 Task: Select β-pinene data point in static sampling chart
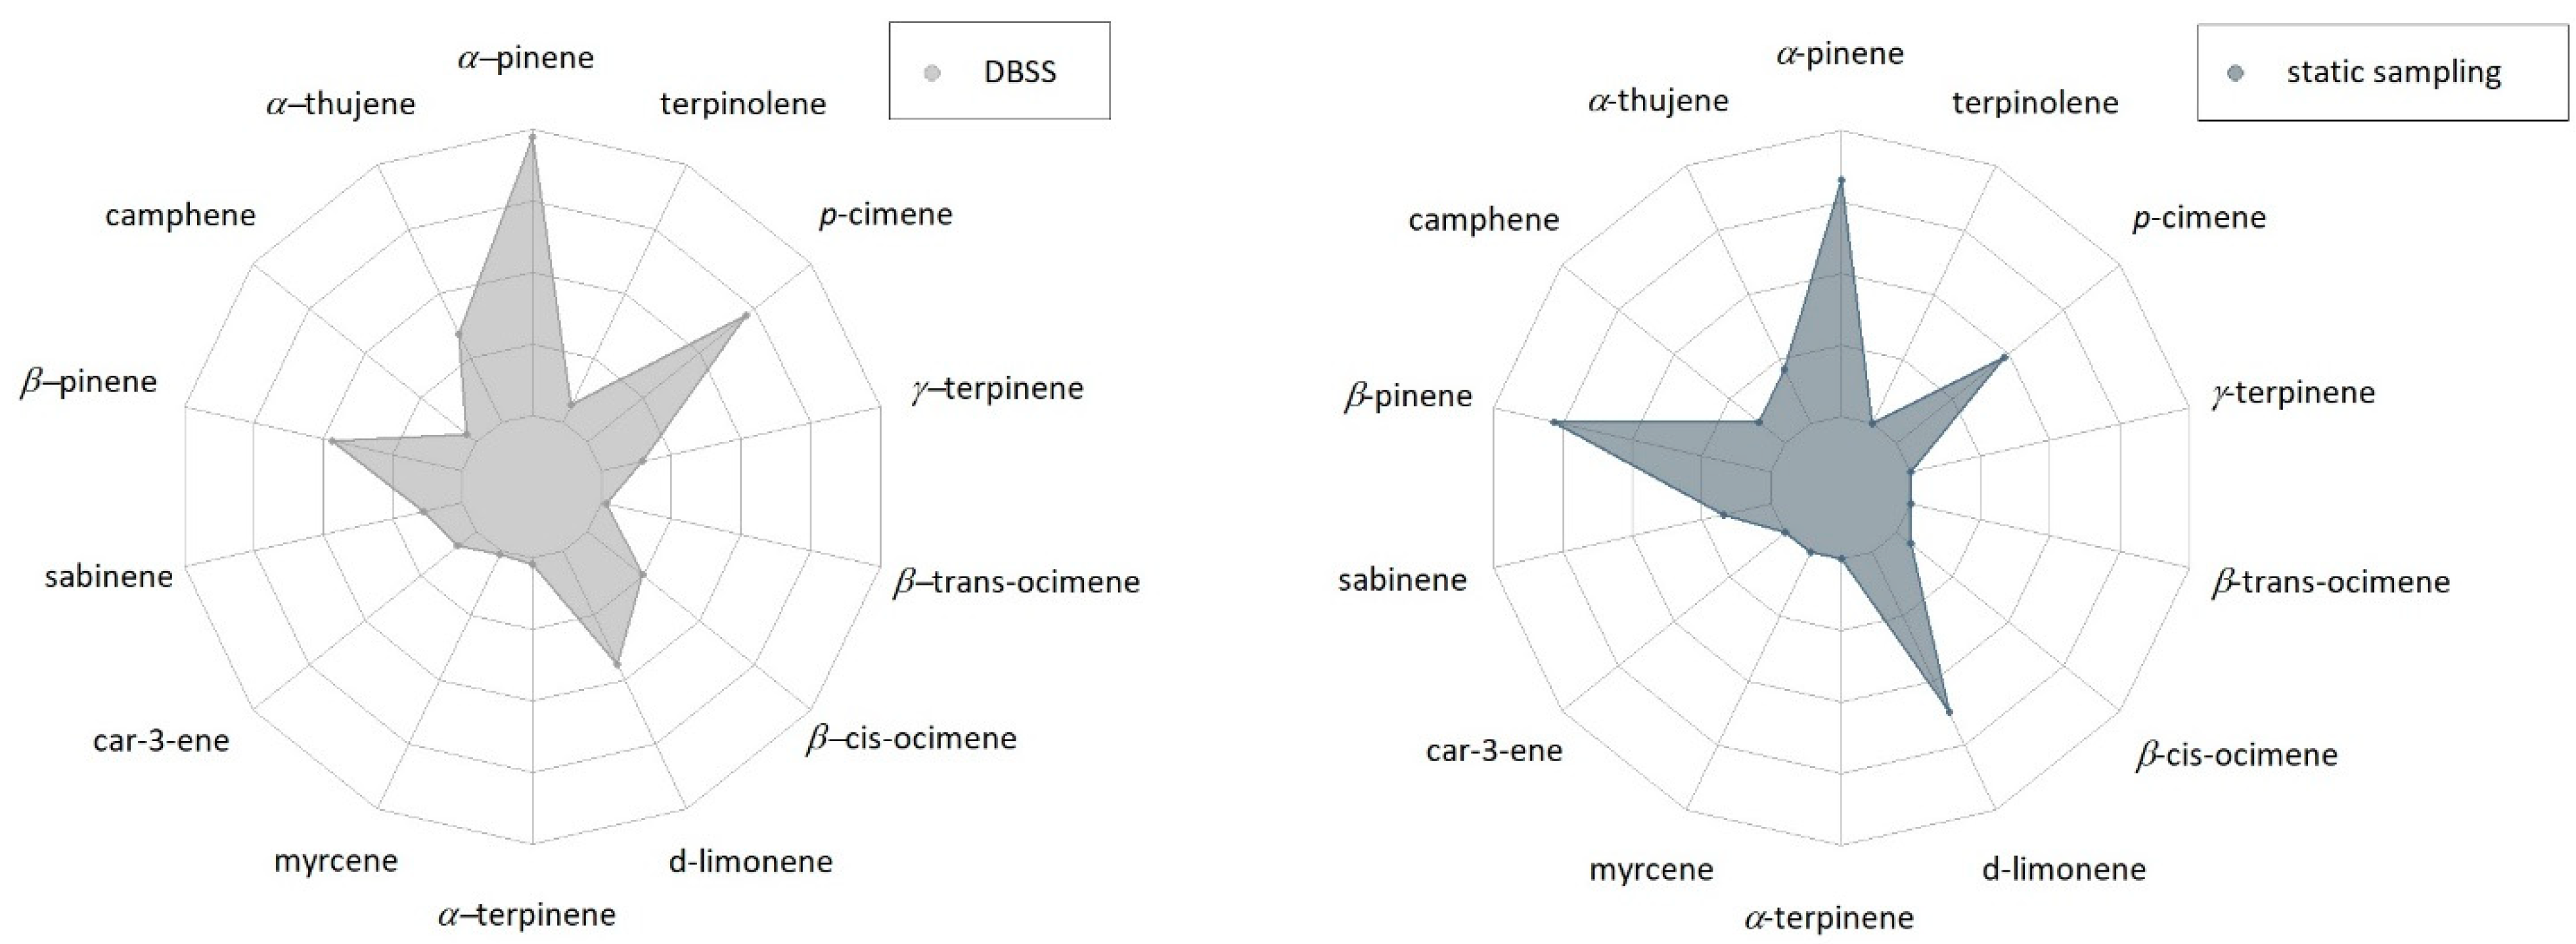pyautogui.click(x=1554, y=423)
